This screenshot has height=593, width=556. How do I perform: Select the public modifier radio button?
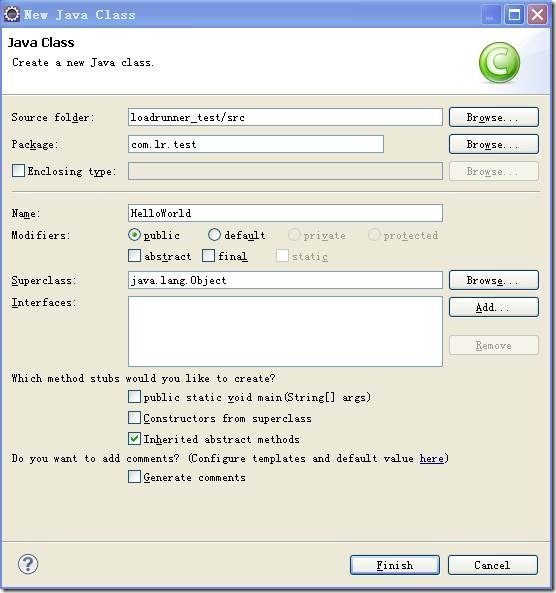(x=134, y=235)
